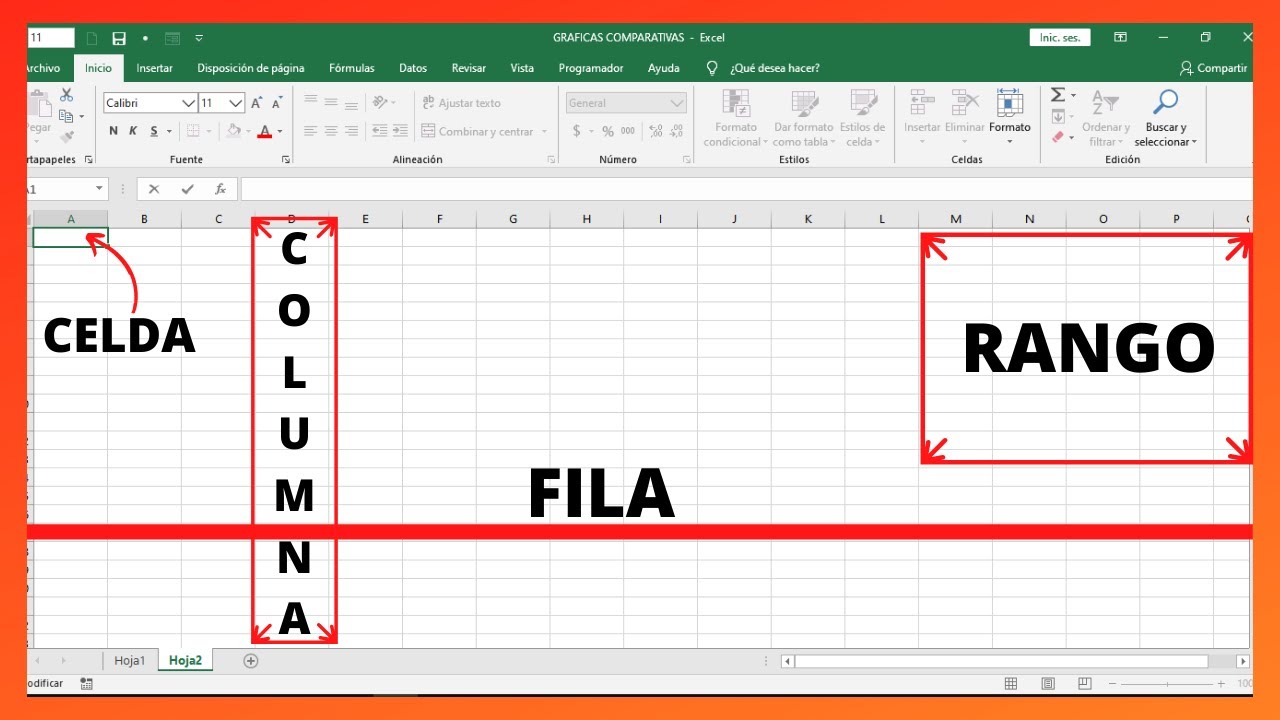Click the decrease indent icon
The image size is (1280, 720).
(x=379, y=131)
